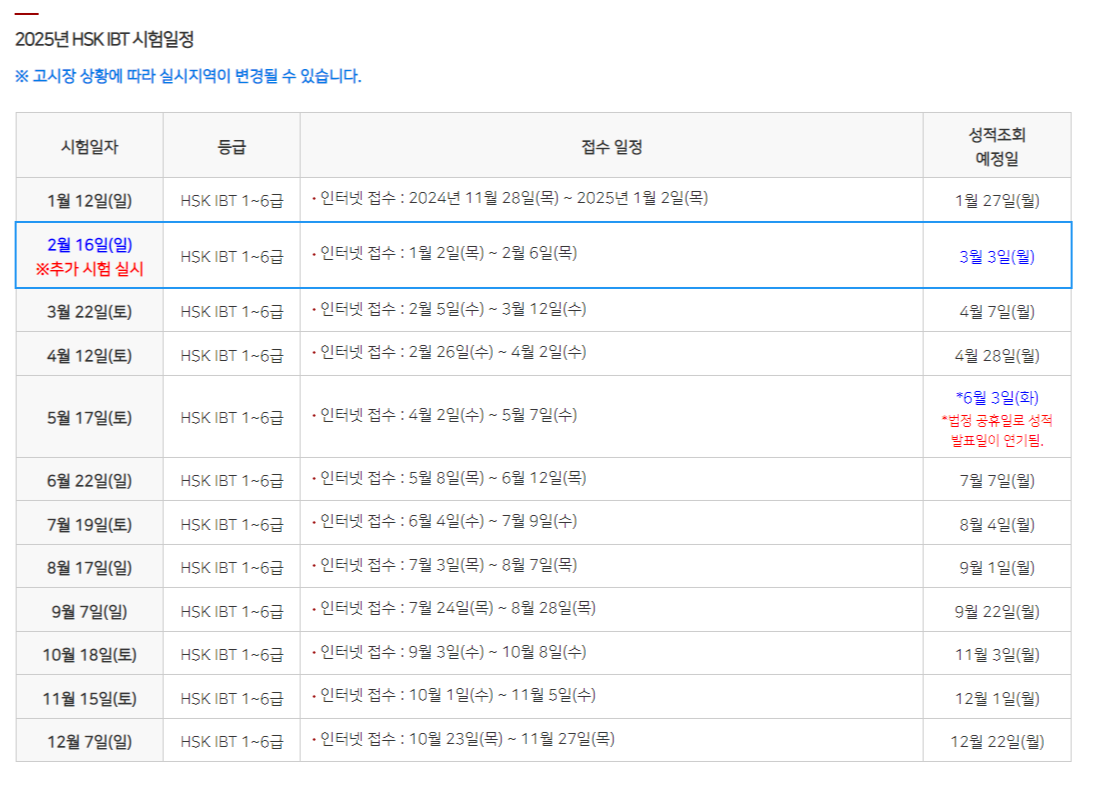The width and height of the screenshot is (1118, 788).
Task: Select the exam date 1월 12일(일)
Action: (90, 200)
